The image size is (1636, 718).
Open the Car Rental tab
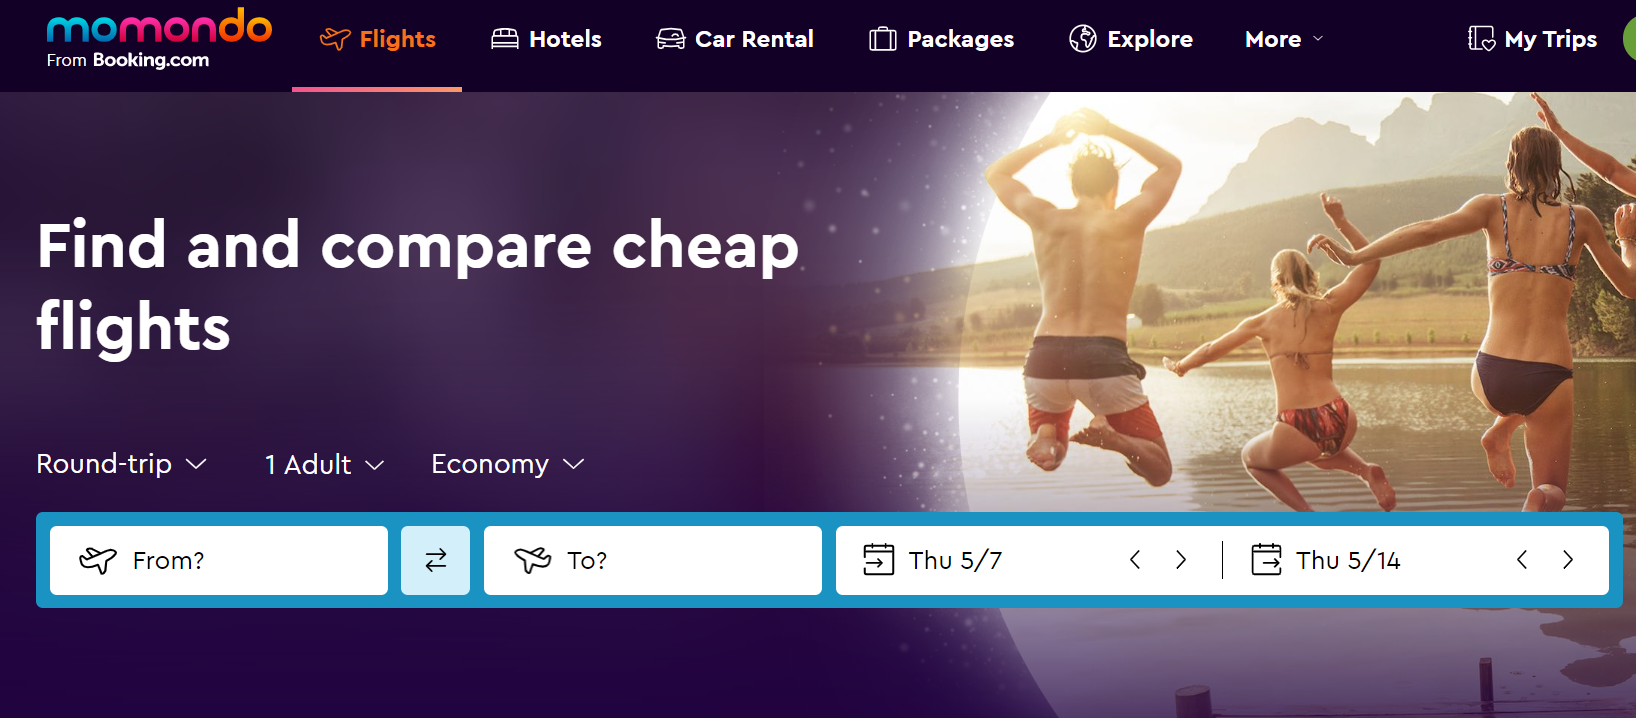point(735,39)
